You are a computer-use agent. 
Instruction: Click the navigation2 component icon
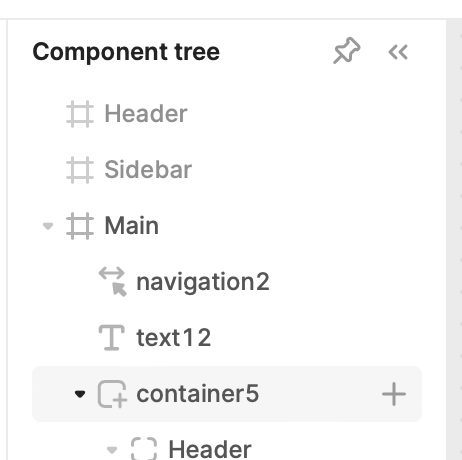[112, 282]
